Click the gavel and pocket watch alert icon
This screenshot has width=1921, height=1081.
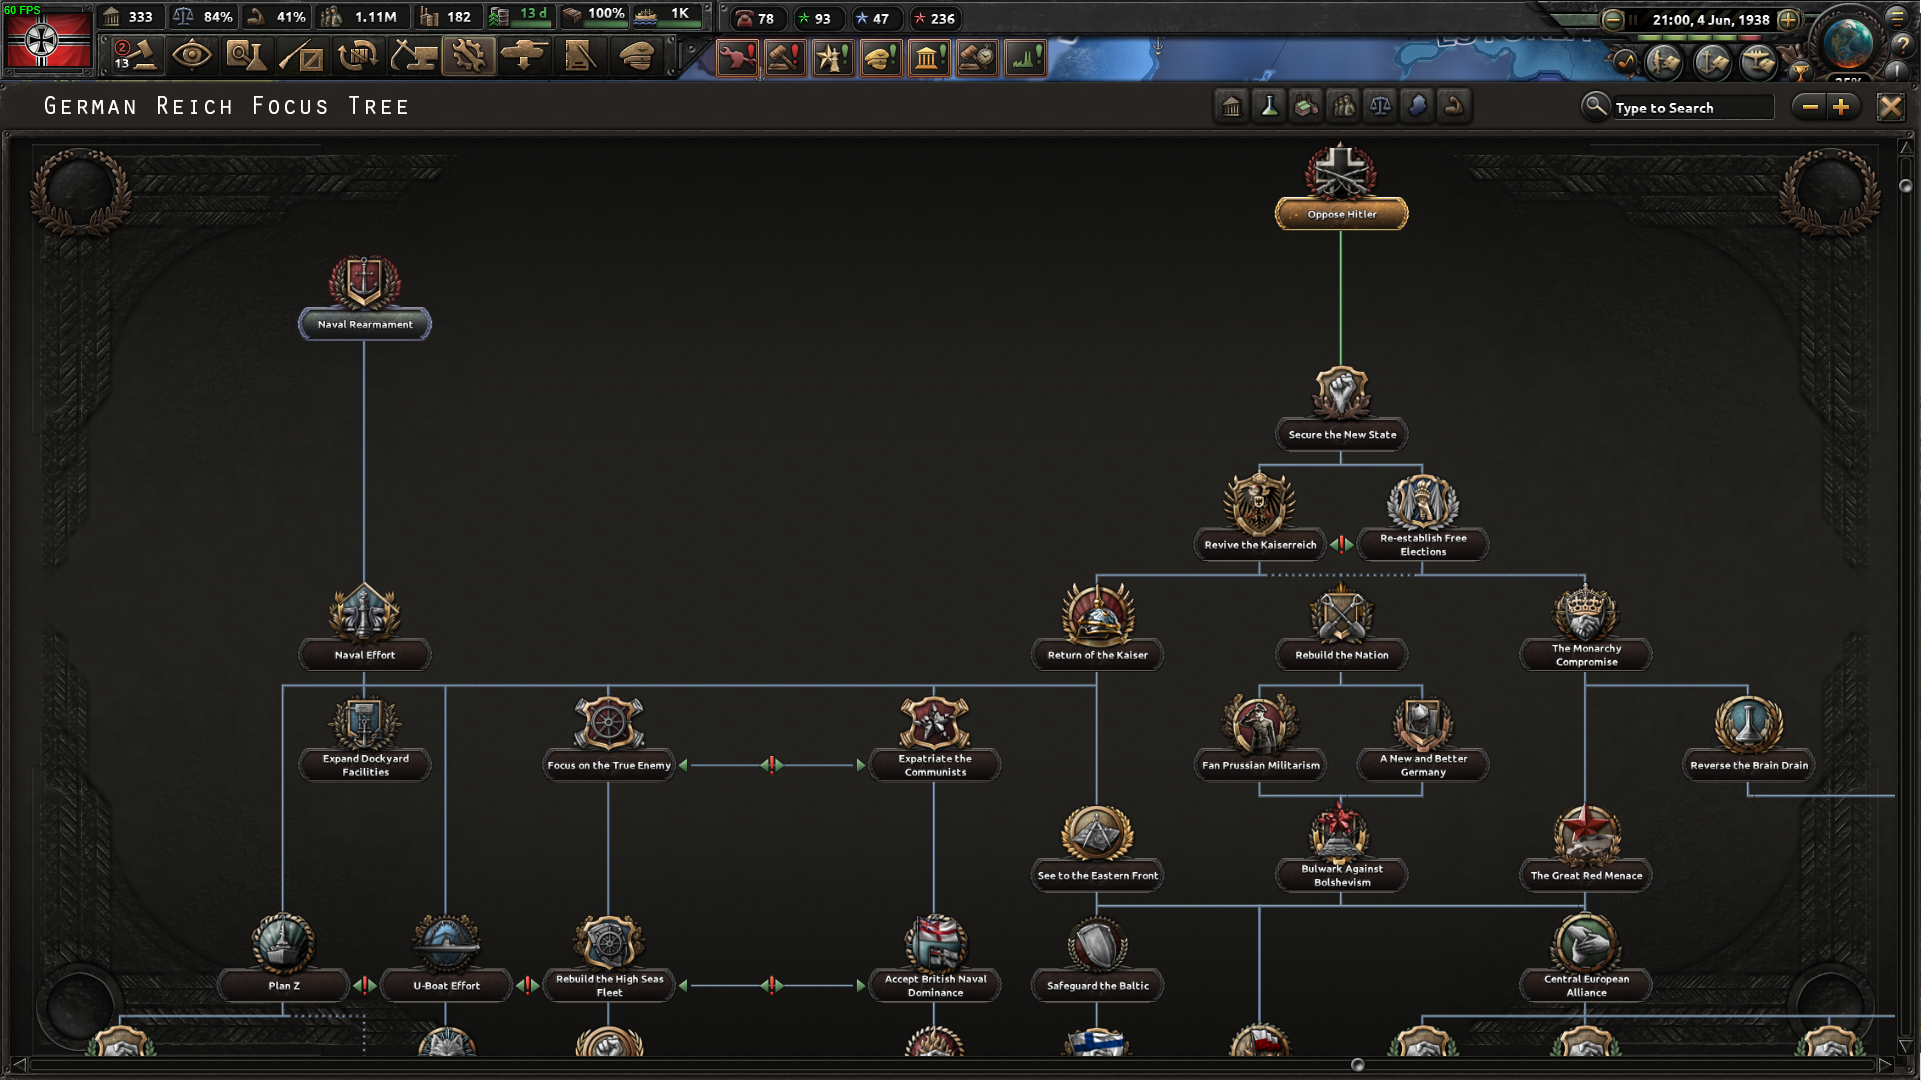pos(977,58)
